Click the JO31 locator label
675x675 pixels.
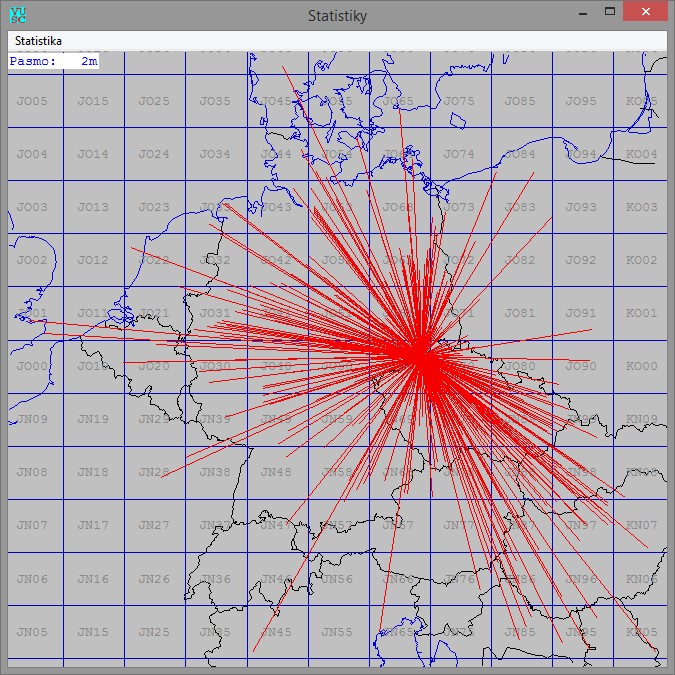[x=215, y=313]
